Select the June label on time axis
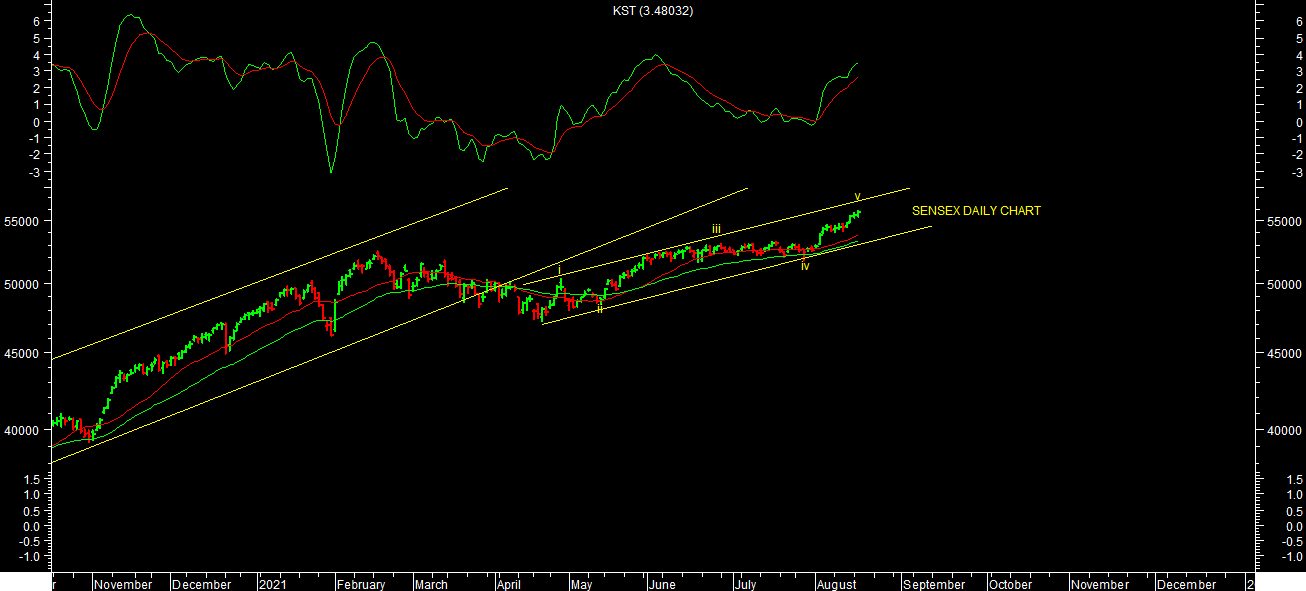Image resolution: width=1306 pixels, height=591 pixels. point(661,584)
